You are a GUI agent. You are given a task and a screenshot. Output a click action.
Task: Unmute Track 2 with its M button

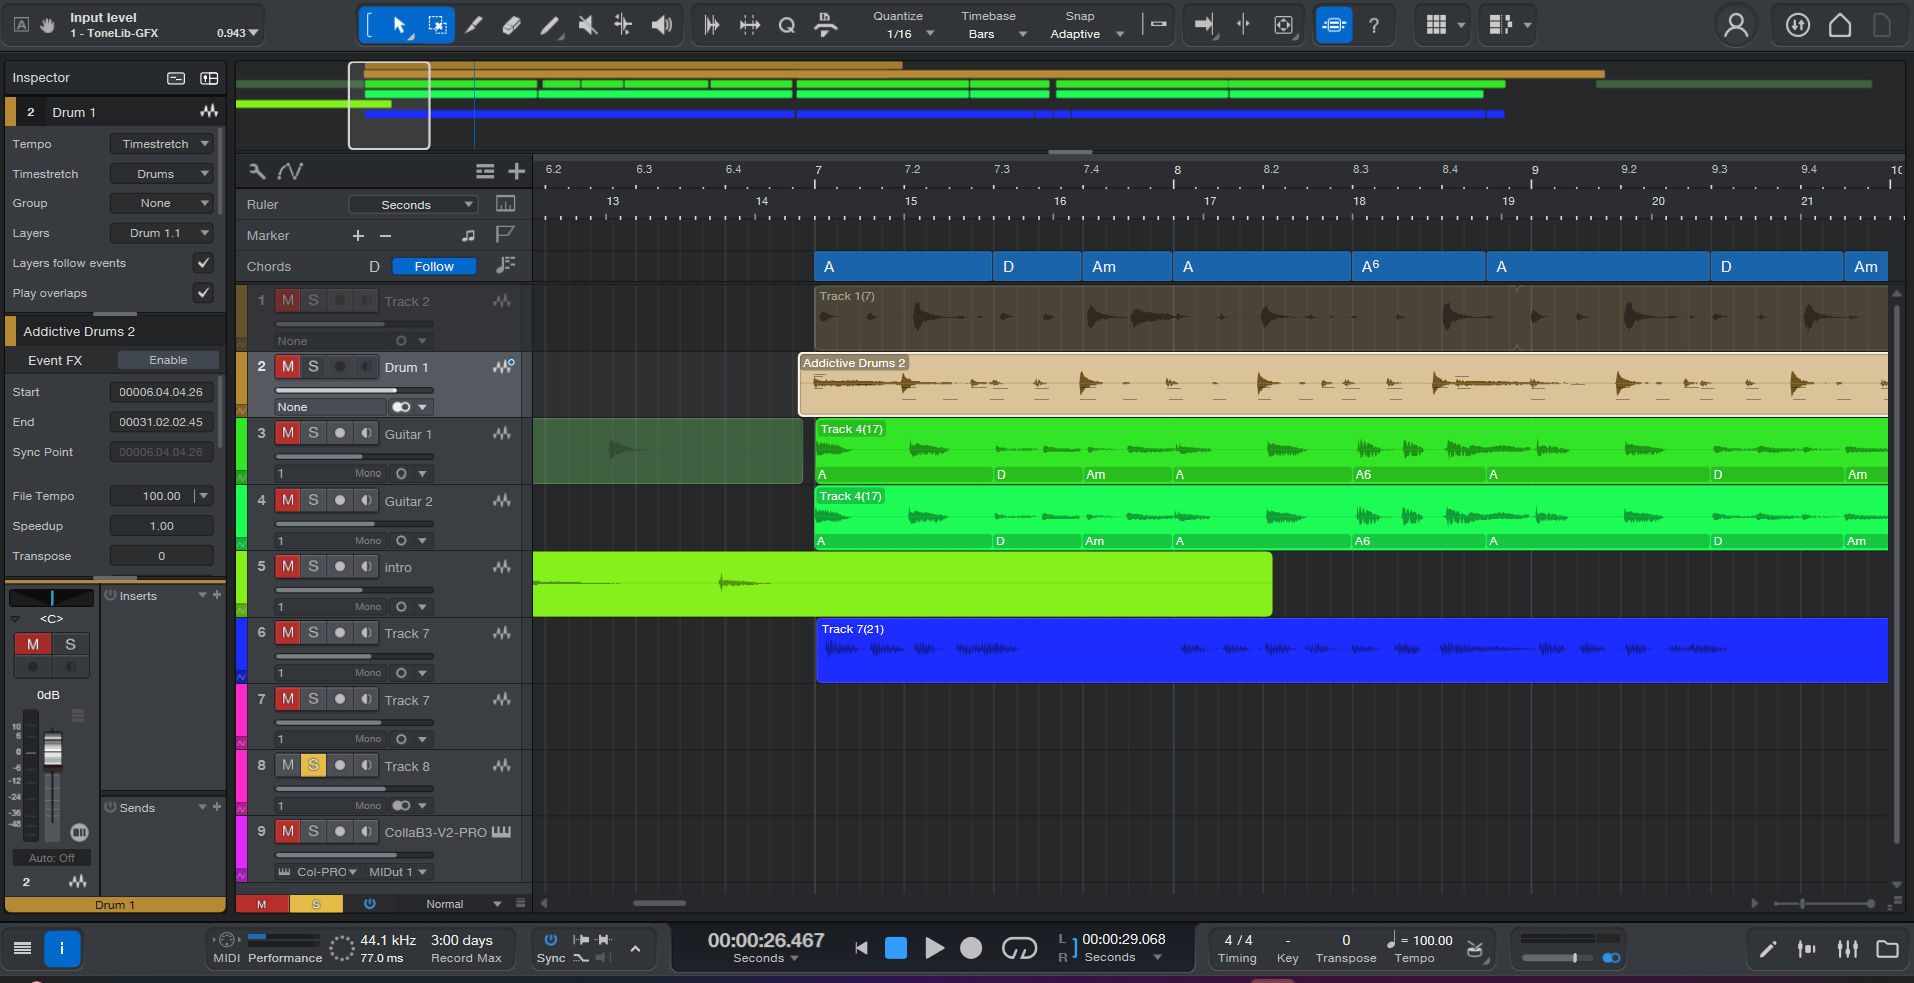click(x=288, y=300)
